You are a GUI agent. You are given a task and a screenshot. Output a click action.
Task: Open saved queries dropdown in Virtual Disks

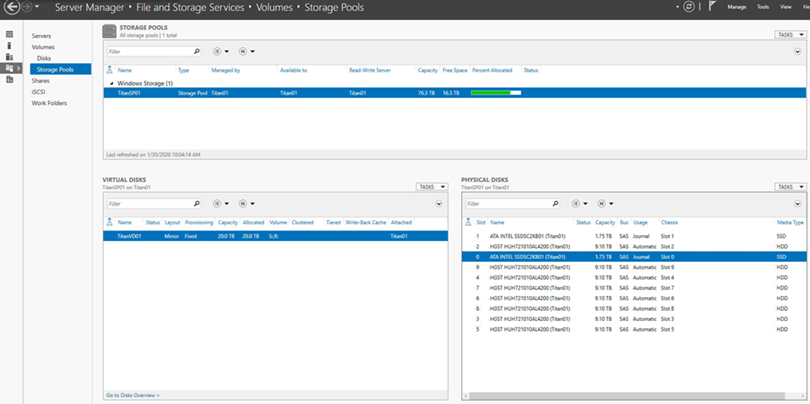(x=247, y=204)
